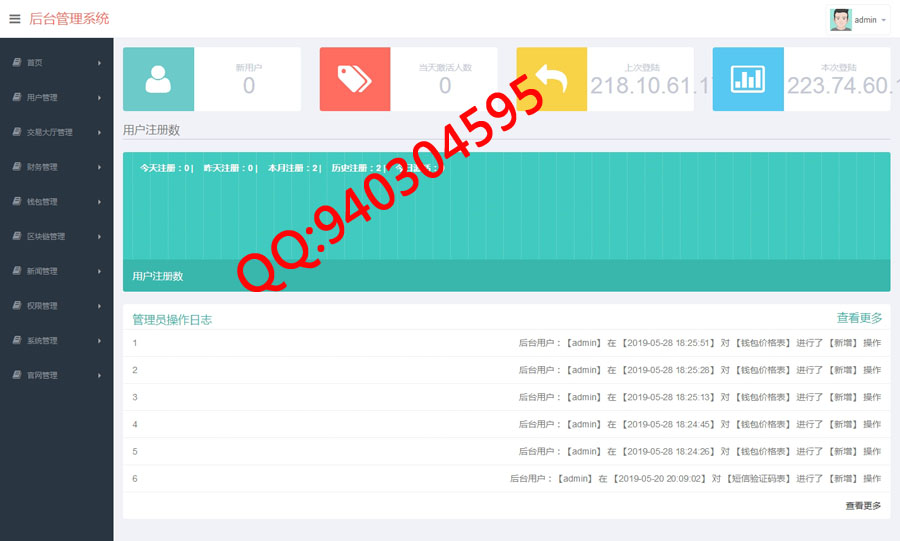This screenshot has height=541, width=900.
Task: Open the admin account dropdown caret
Action: point(884,21)
